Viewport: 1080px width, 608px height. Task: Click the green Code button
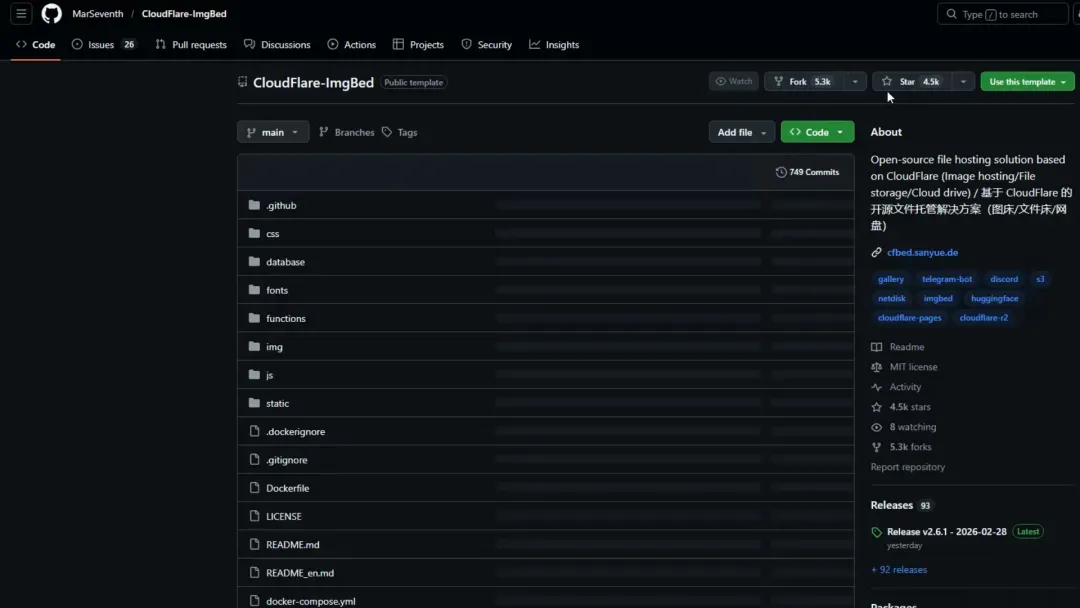817,132
